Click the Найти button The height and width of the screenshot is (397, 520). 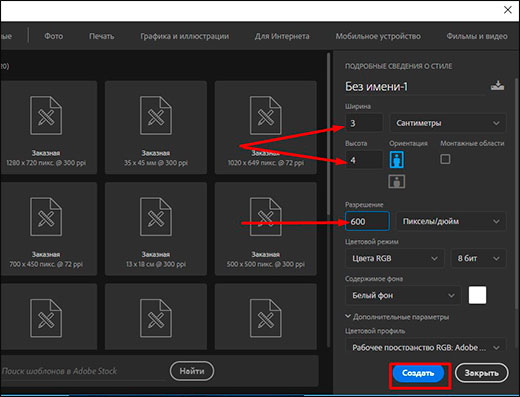[192, 371]
